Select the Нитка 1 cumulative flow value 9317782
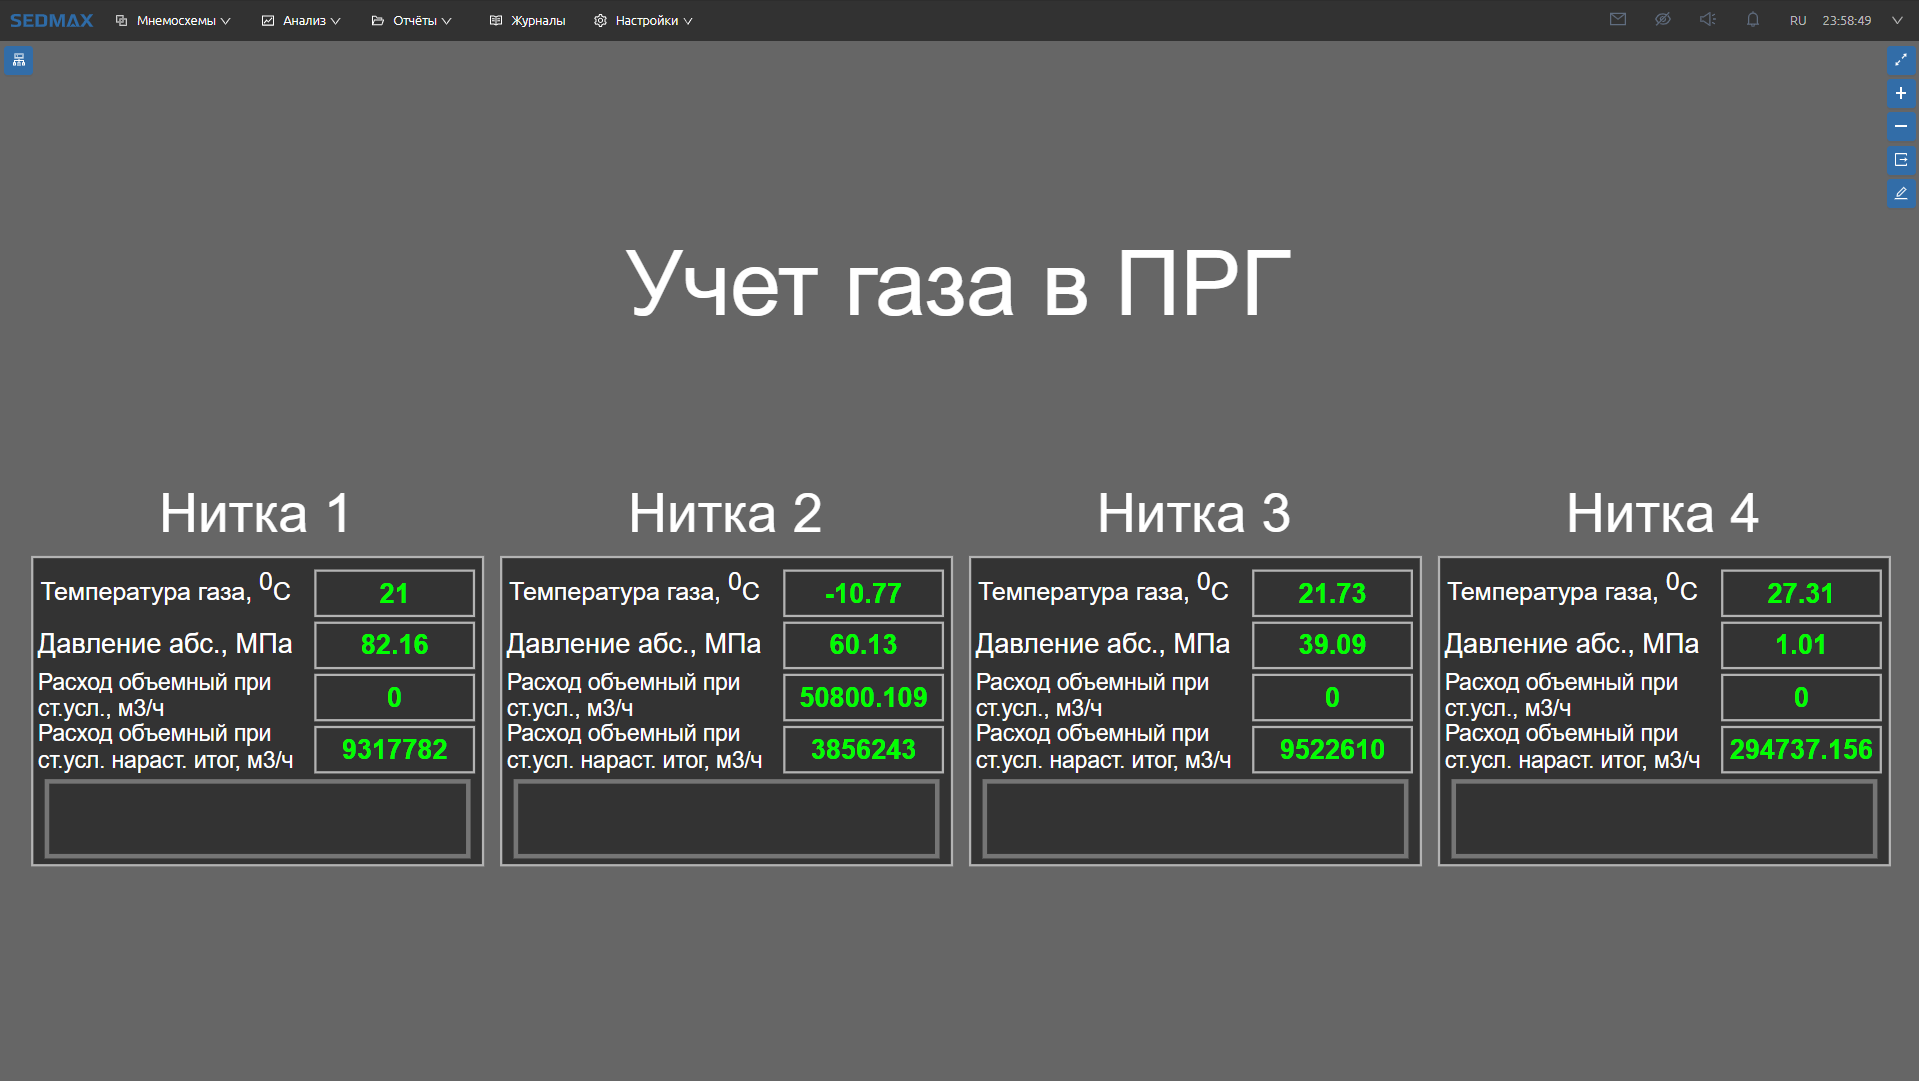Image resolution: width=1919 pixels, height=1081 pixels. 393,749
